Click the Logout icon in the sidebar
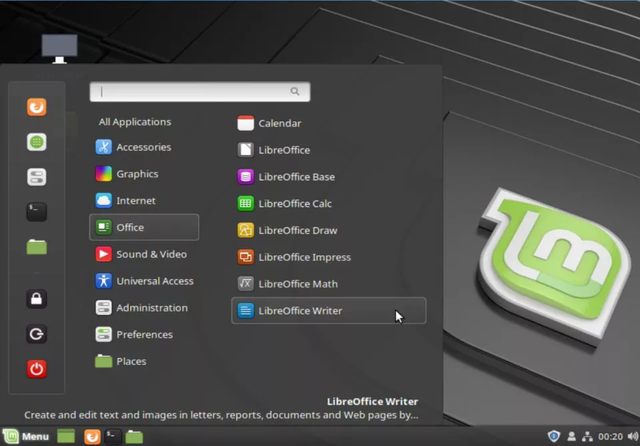The height and width of the screenshot is (446, 640). pyautogui.click(x=36, y=334)
